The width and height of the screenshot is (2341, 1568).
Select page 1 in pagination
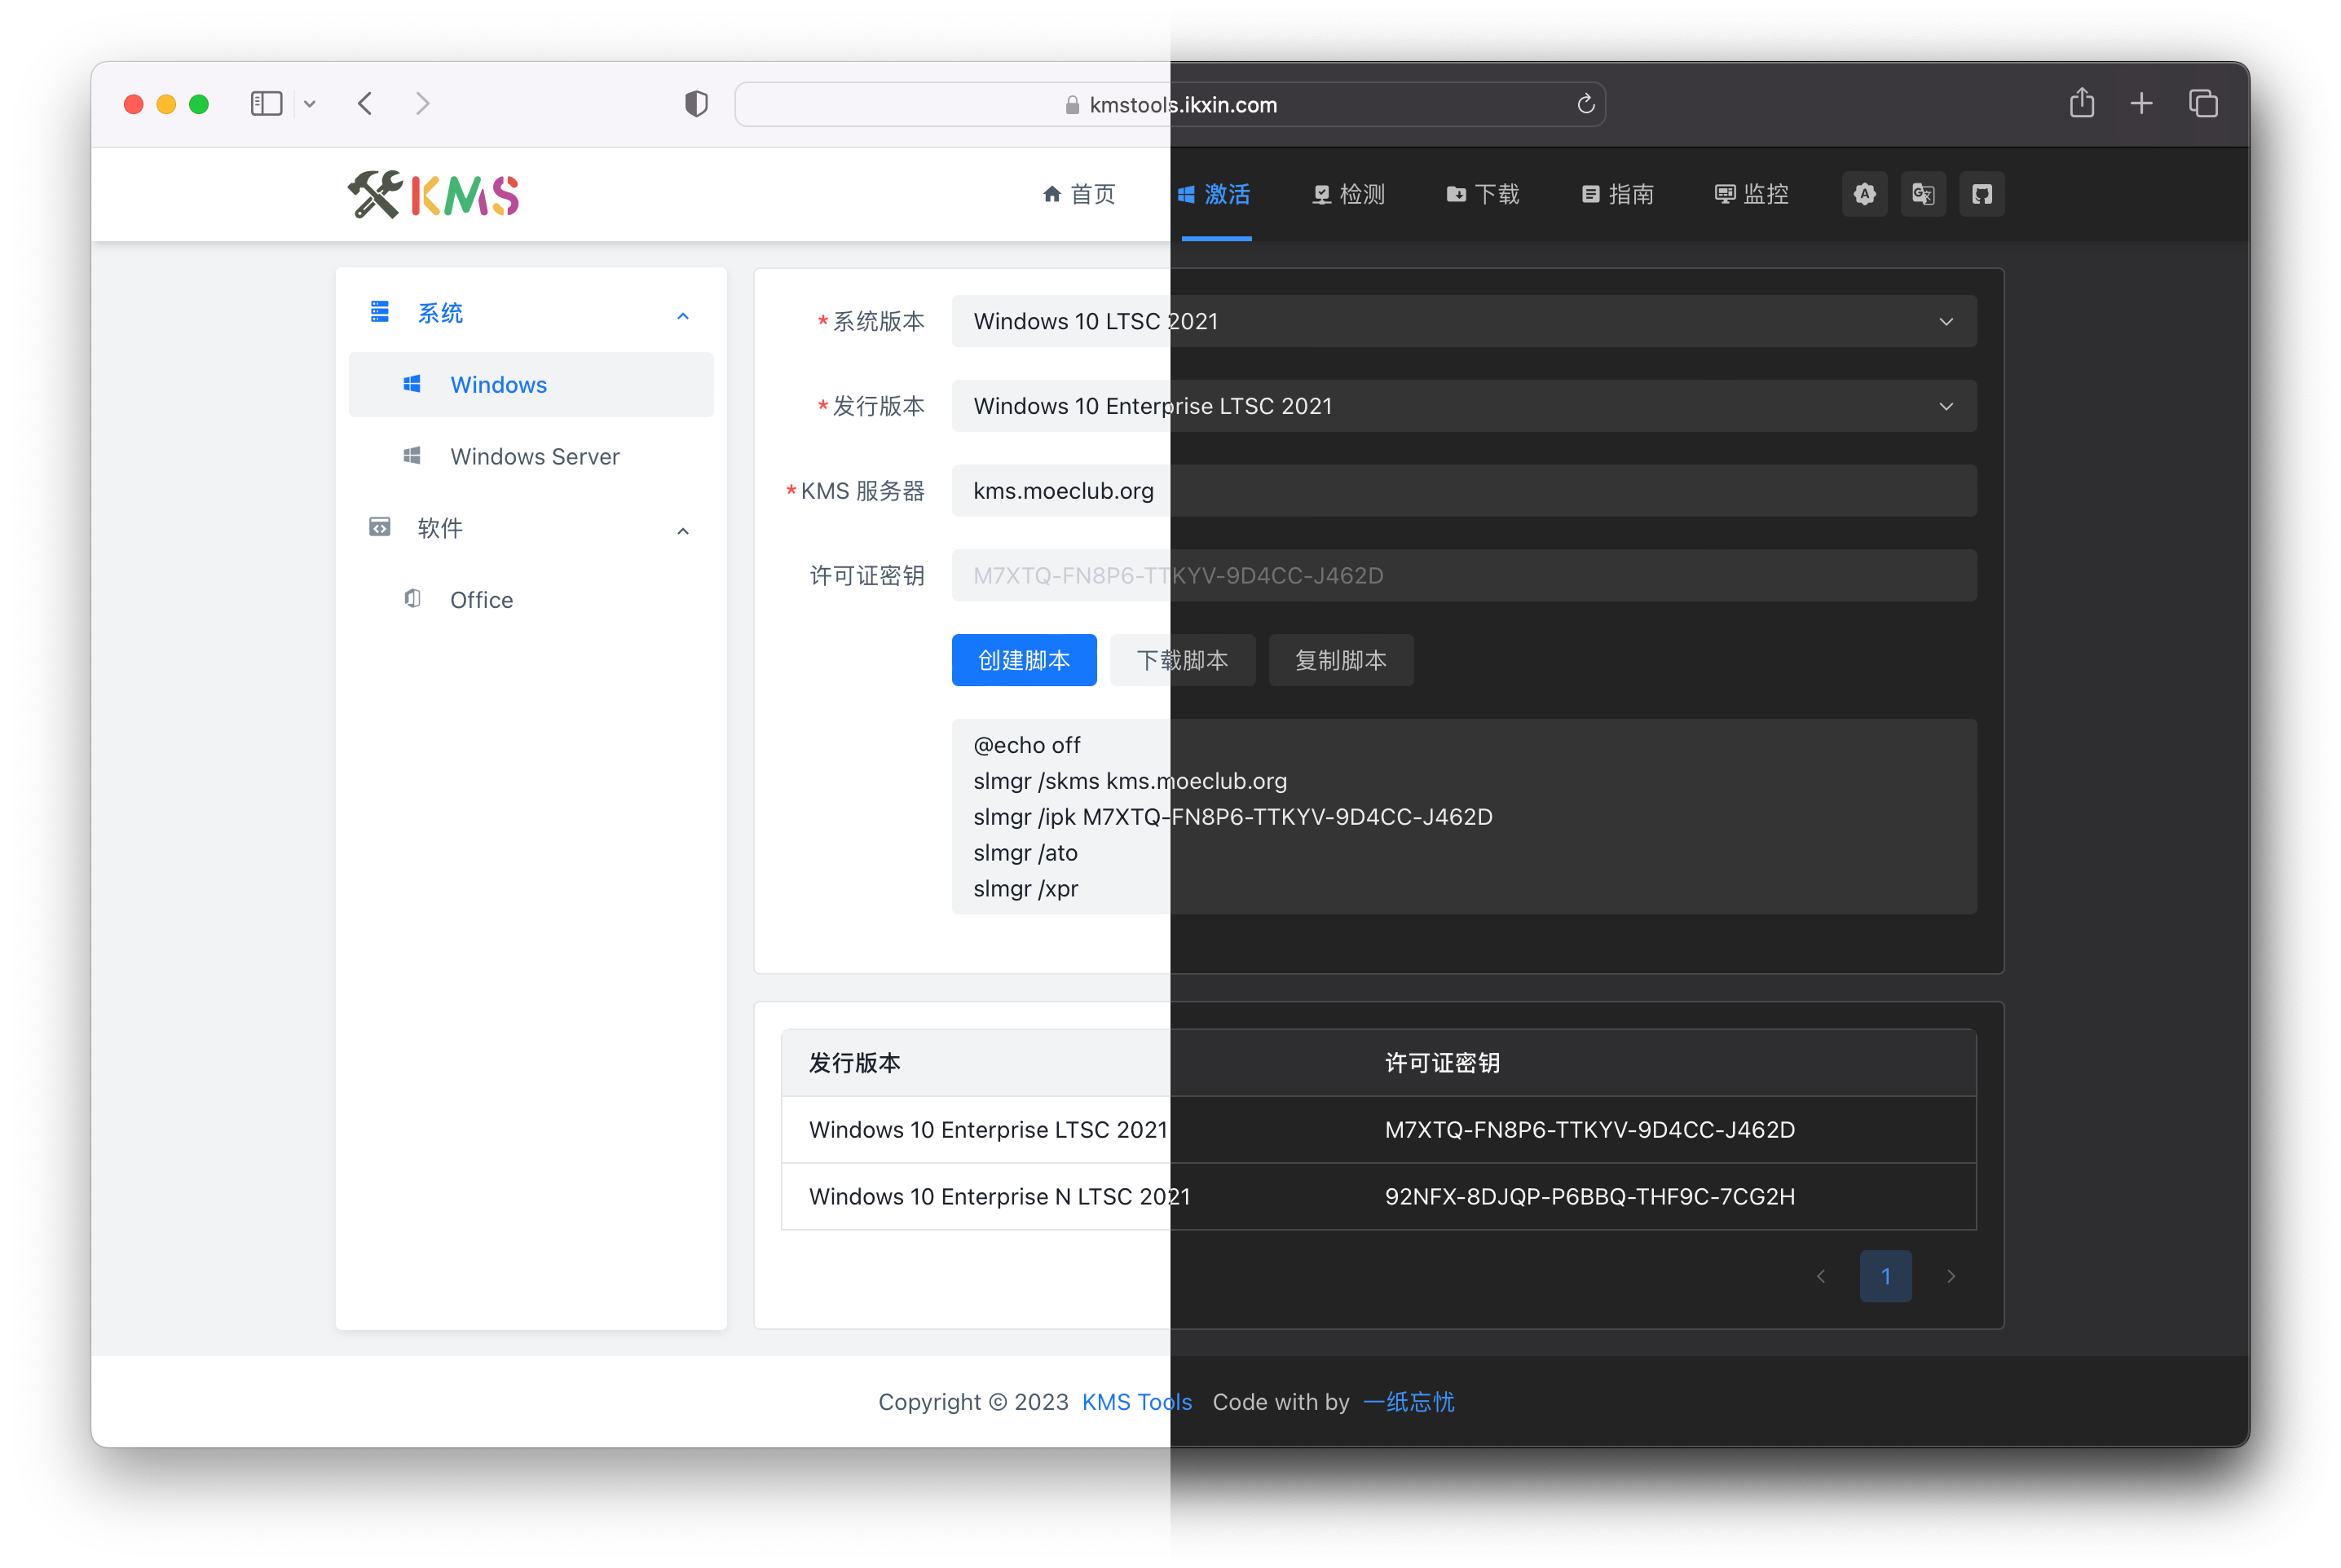coord(1885,1276)
